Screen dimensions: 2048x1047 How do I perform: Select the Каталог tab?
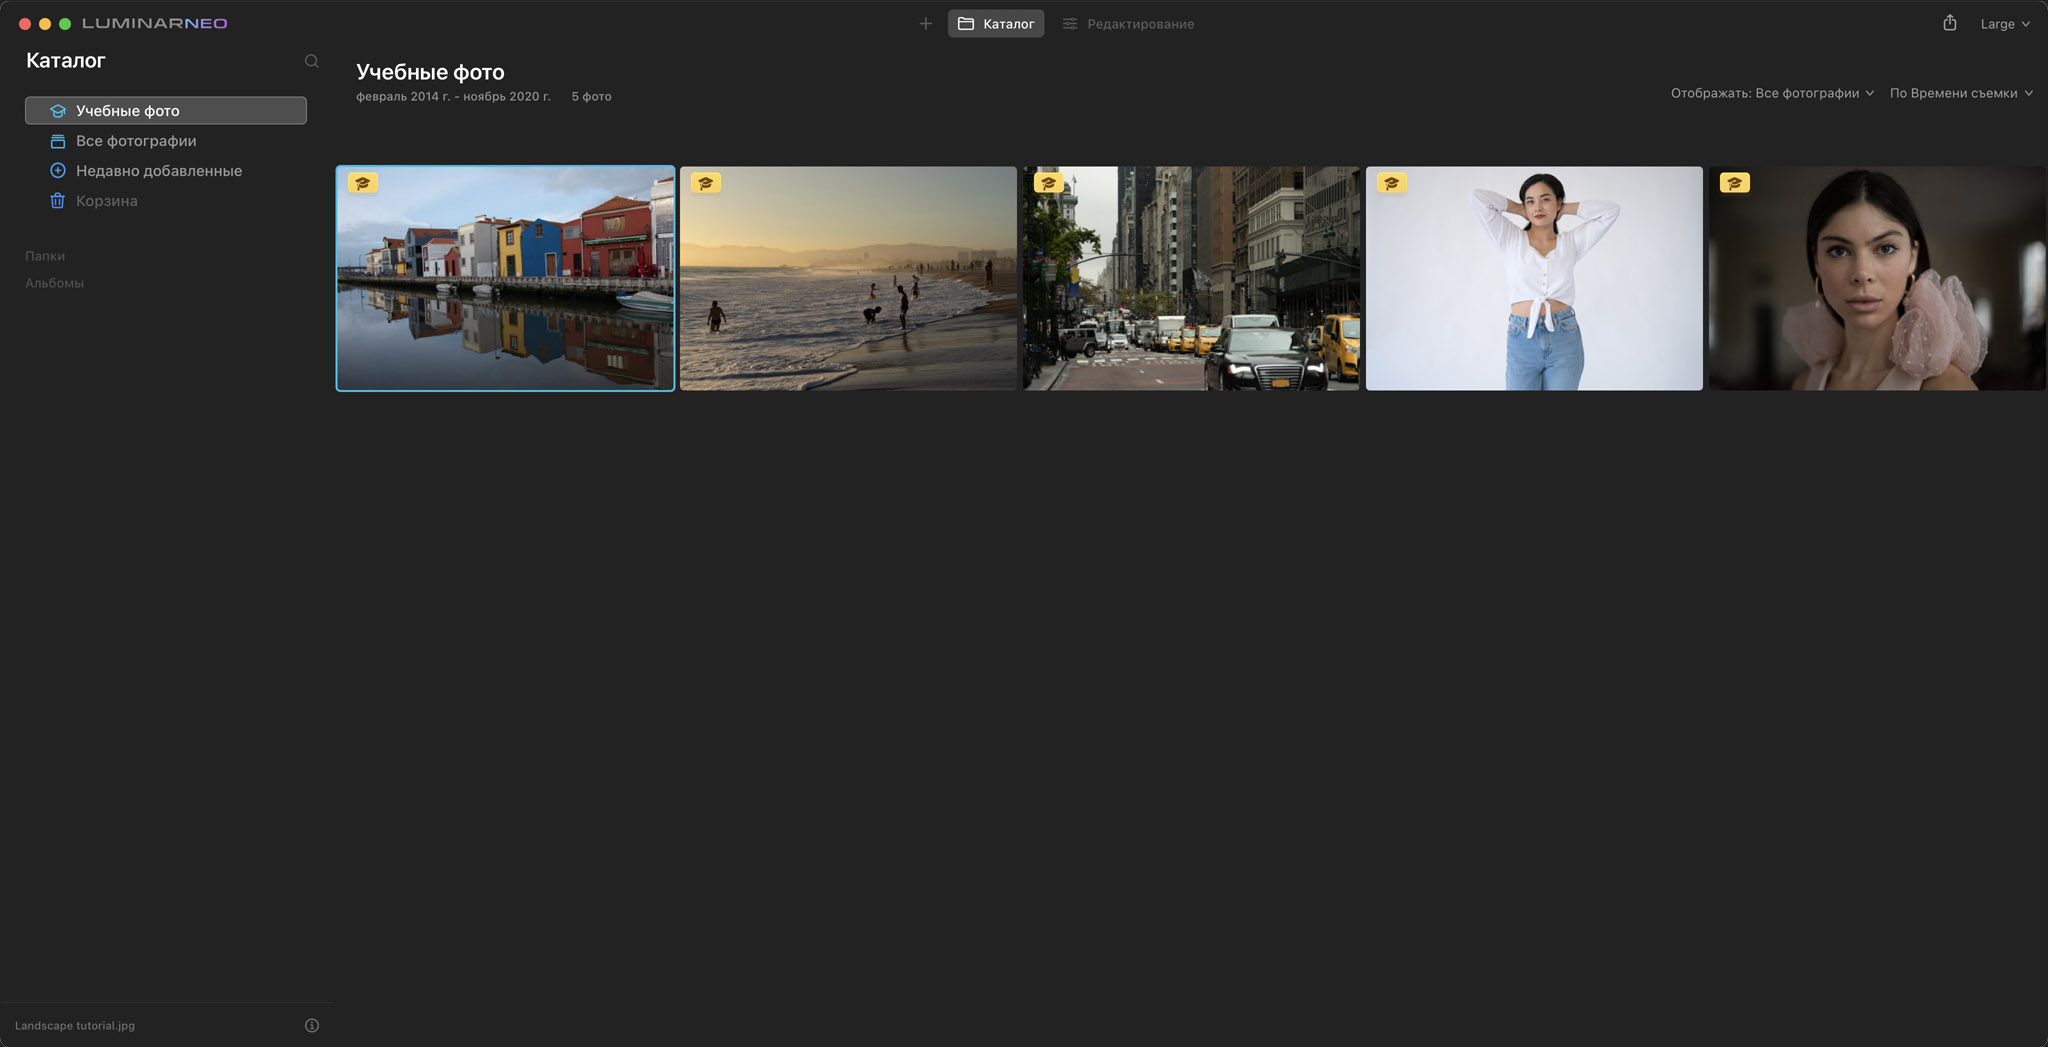[x=995, y=23]
